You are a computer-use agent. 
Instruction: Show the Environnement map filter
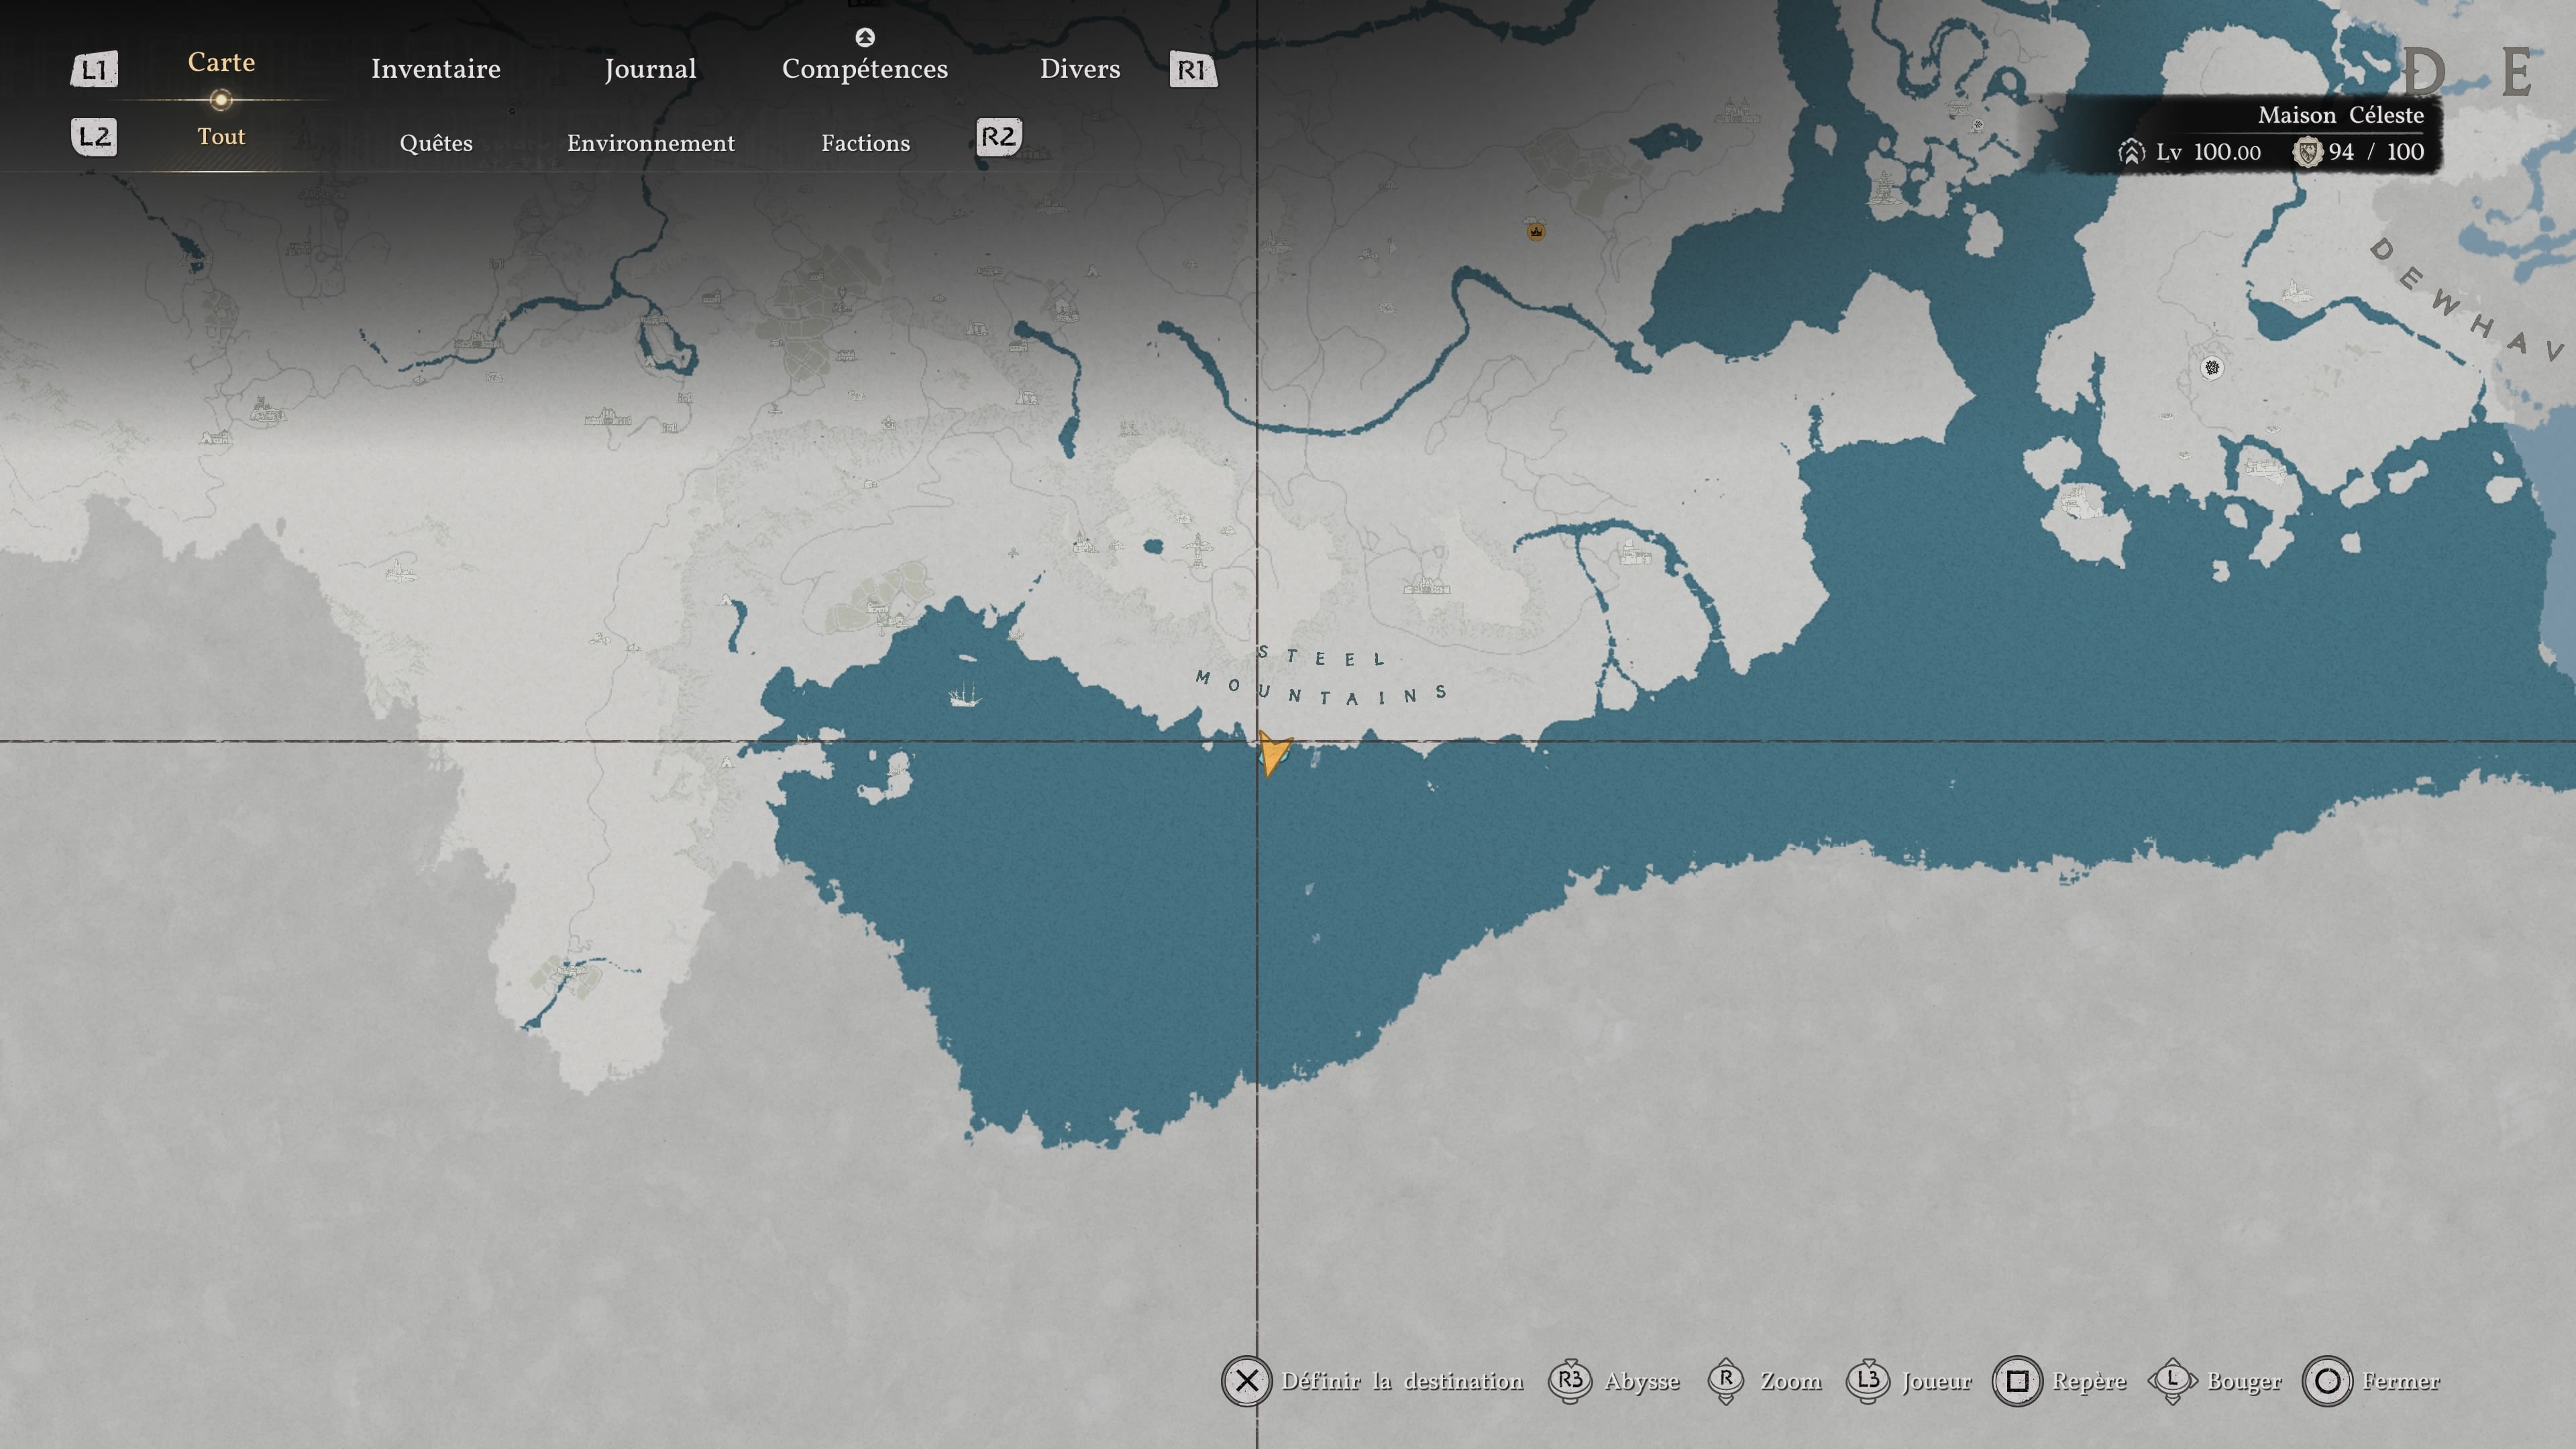click(651, 143)
